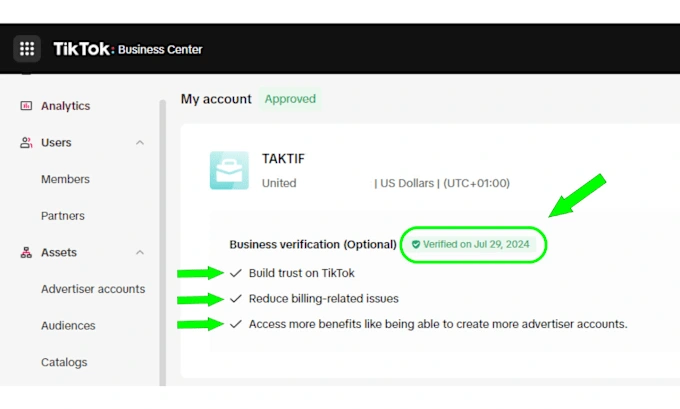This screenshot has height=409, width=680.
Task: Click the Approved status badge
Action: coord(290,99)
